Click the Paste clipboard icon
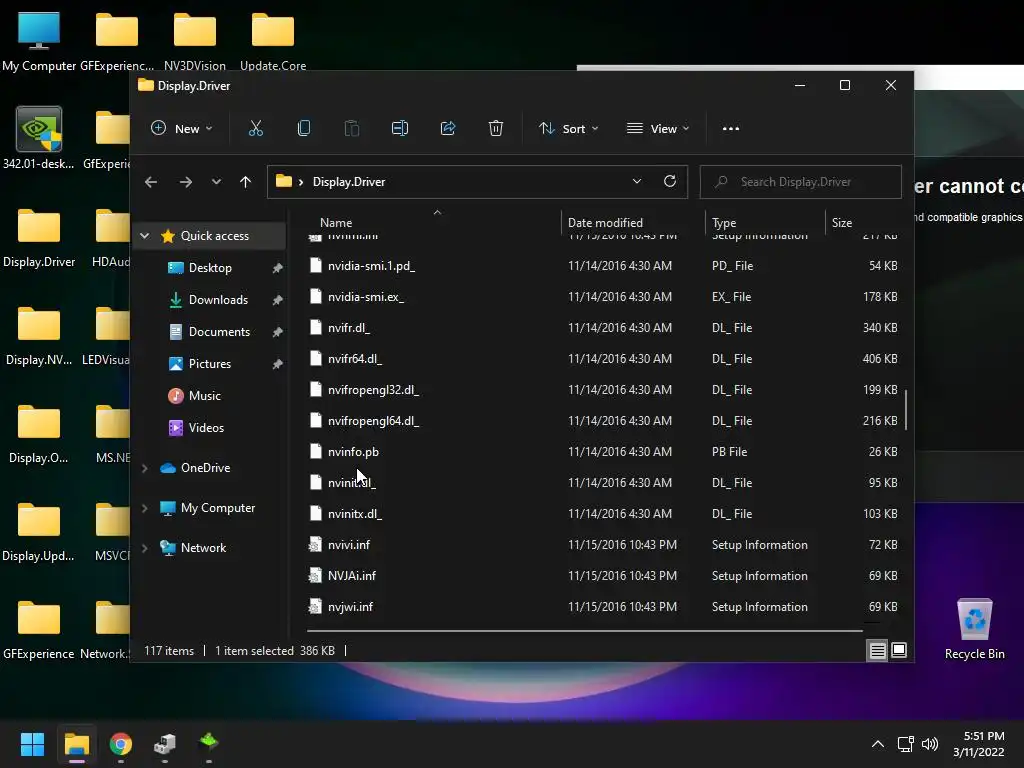Screen dimensions: 1024x768 351,129
